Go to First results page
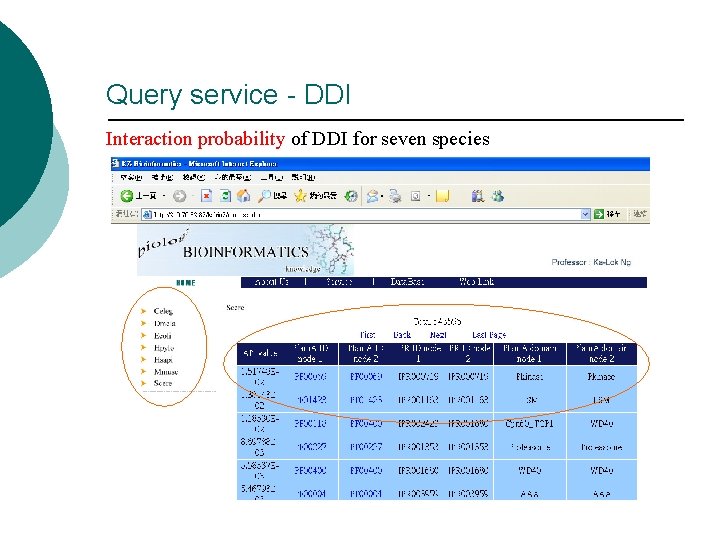Screen dimensions: 720x540 [367, 335]
